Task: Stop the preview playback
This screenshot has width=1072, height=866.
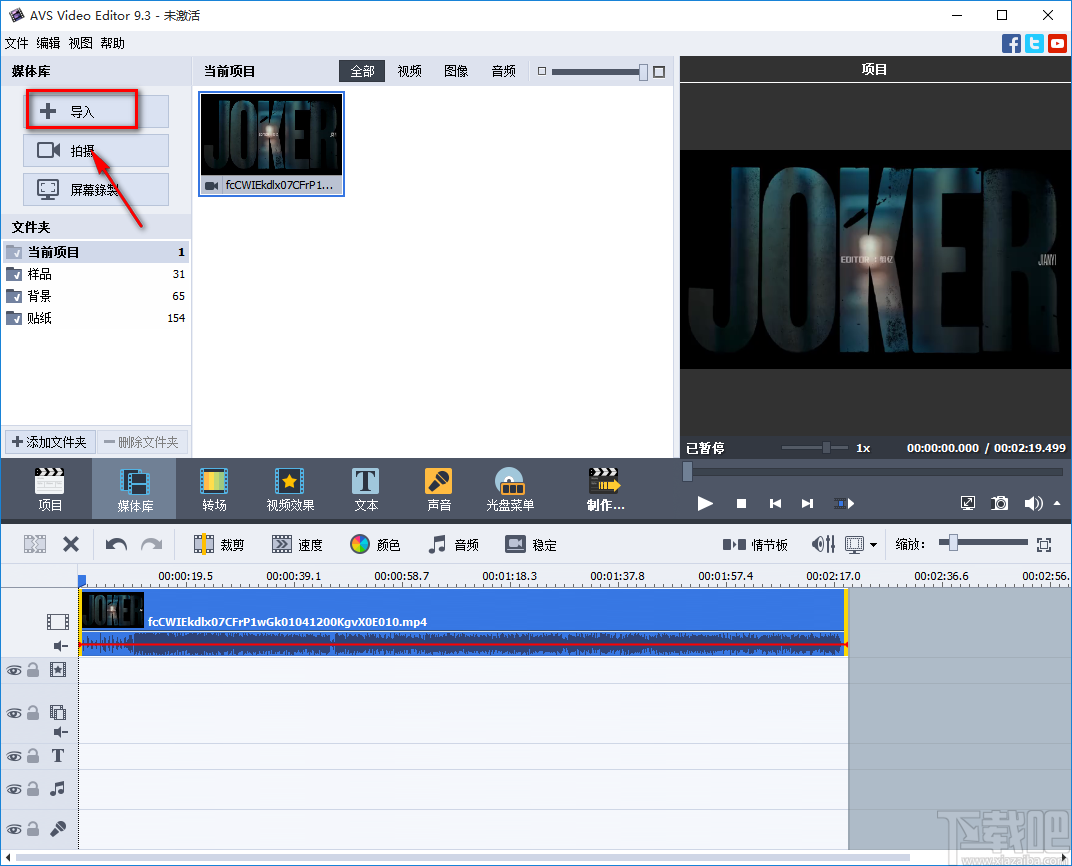Action: 741,504
